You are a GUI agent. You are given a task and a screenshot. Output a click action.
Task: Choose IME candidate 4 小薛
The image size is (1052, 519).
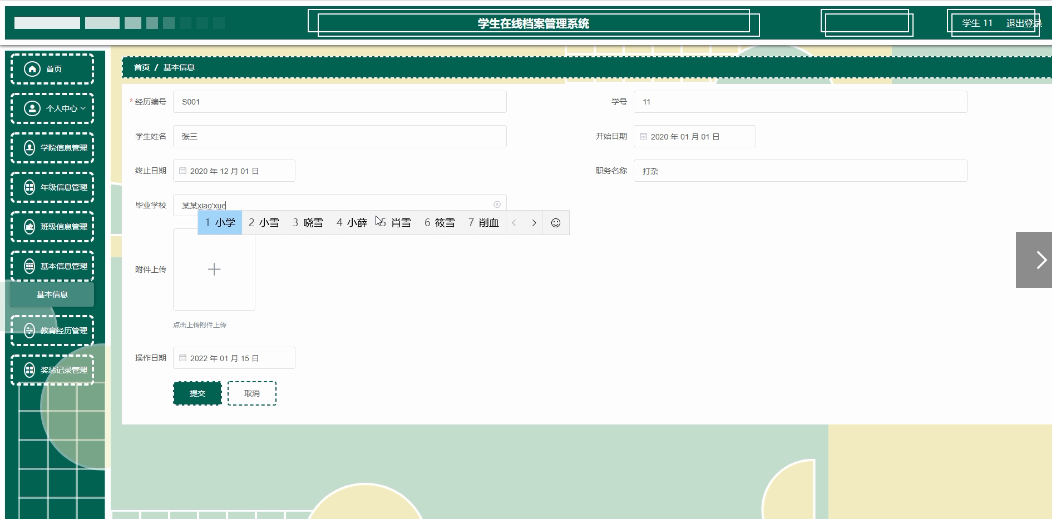click(x=352, y=223)
